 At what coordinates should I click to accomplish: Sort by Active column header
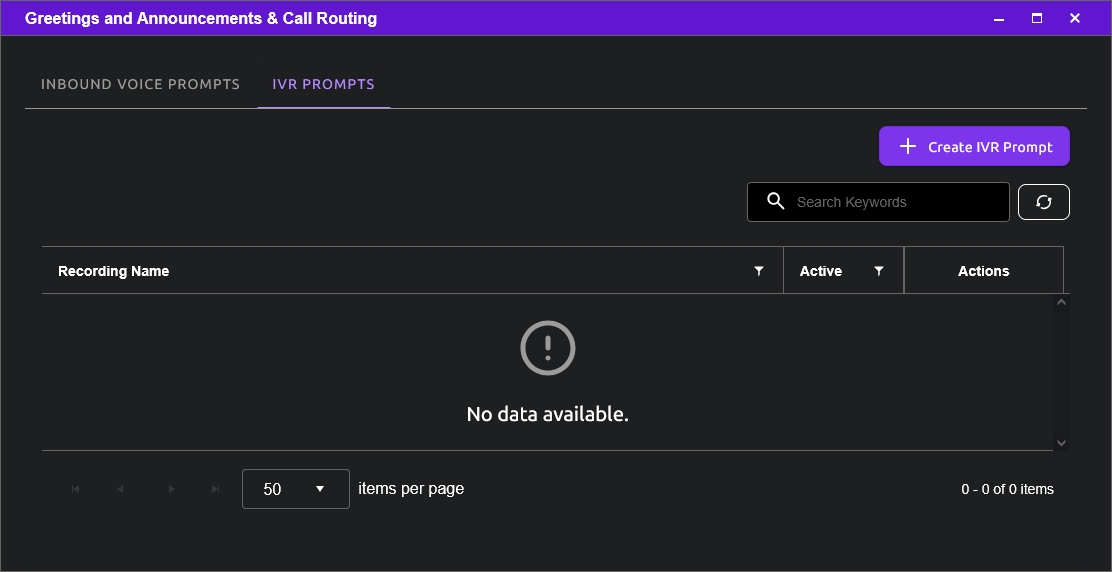click(821, 271)
